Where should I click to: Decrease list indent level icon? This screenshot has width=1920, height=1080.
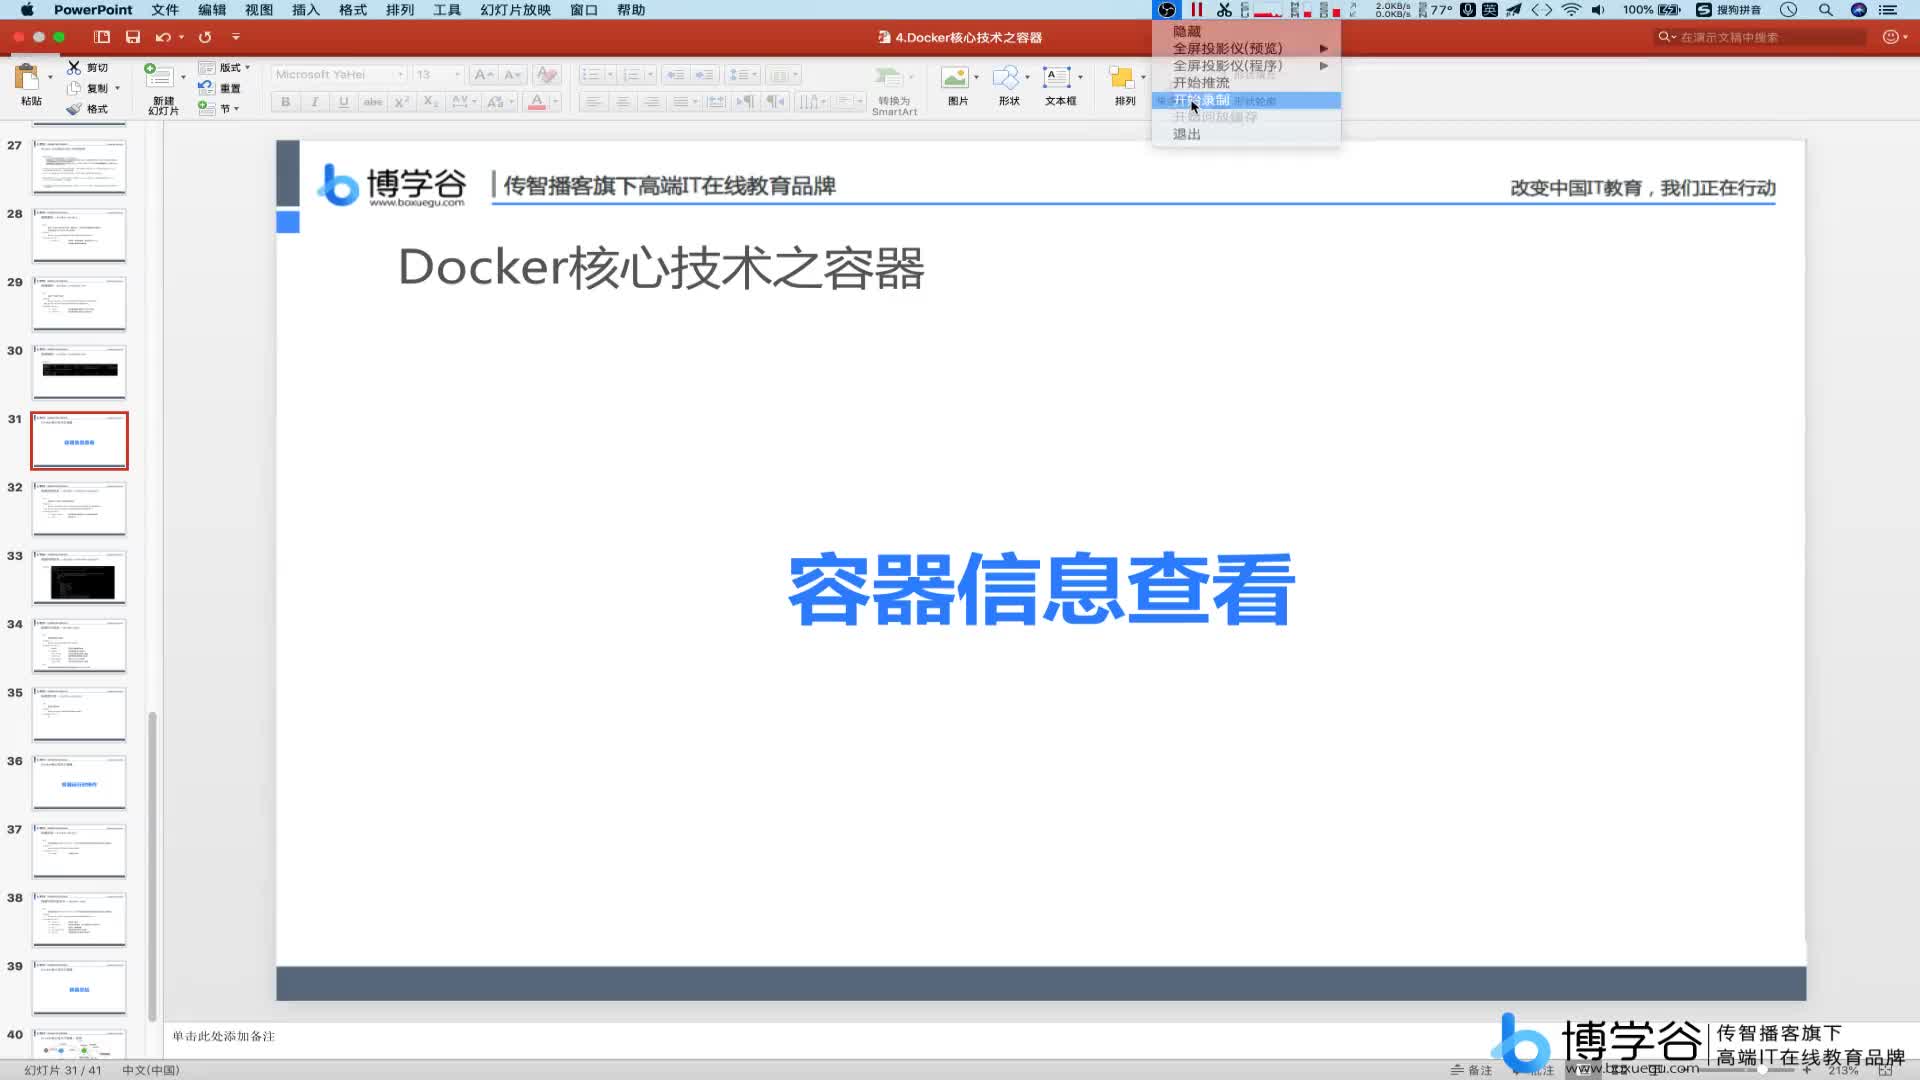(676, 75)
